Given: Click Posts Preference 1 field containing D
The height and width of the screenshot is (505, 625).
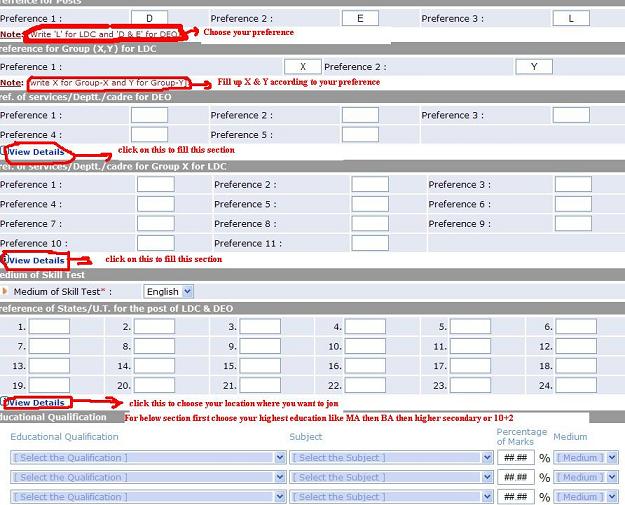Looking at the screenshot, I should (x=149, y=18).
